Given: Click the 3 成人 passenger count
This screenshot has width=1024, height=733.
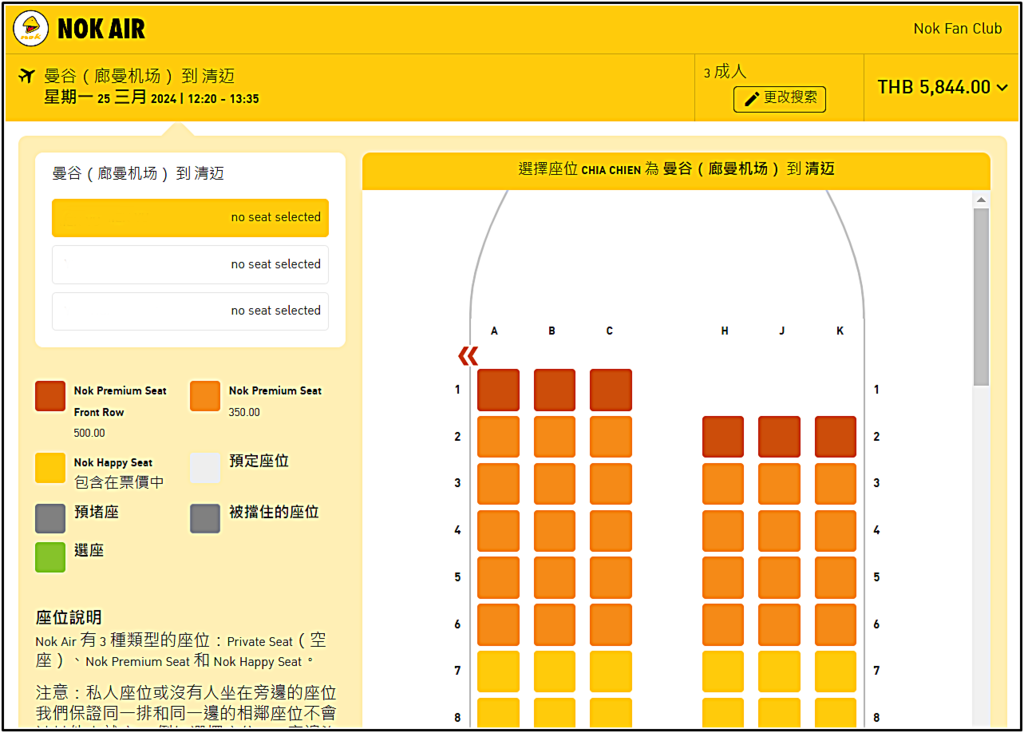Looking at the screenshot, I should point(725,72).
